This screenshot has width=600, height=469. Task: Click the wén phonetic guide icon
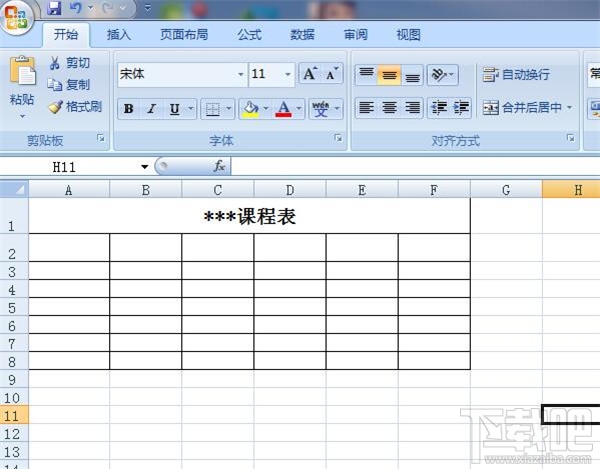(x=321, y=109)
